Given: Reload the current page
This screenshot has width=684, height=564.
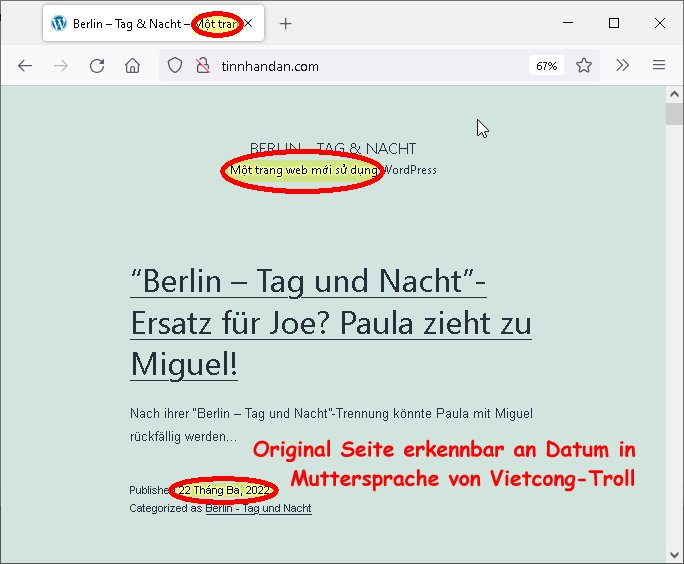Looking at the screenshot, I should tap(97, 66).
